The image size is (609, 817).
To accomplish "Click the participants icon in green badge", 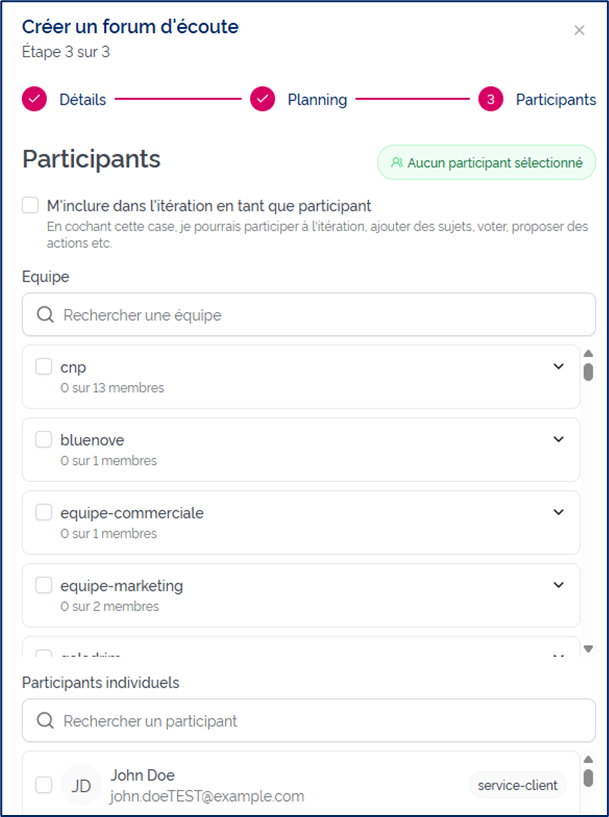I will (x=397, y=162).
